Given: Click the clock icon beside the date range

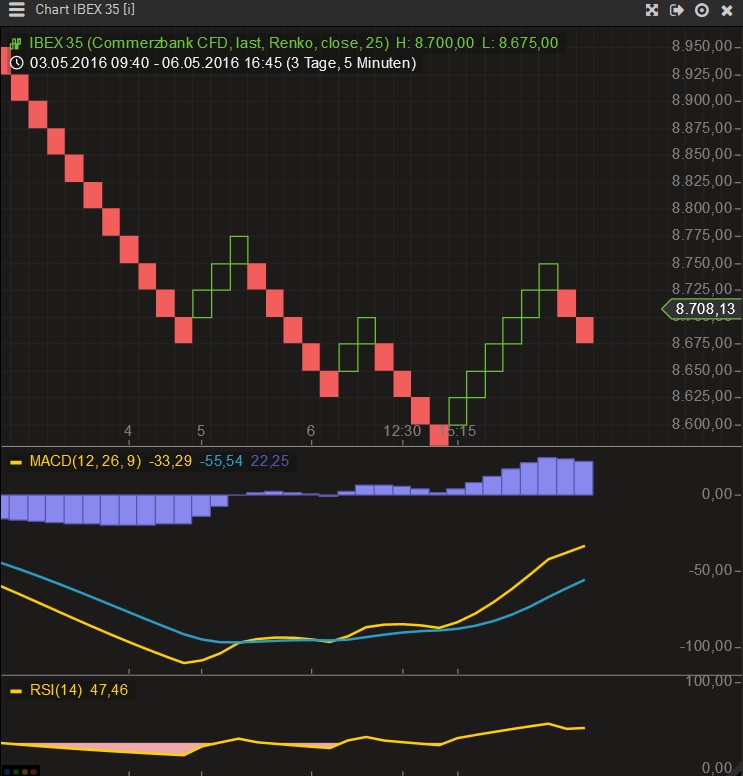Looking at the screenshot, I should pyautogui.click(x=16, y=62).
